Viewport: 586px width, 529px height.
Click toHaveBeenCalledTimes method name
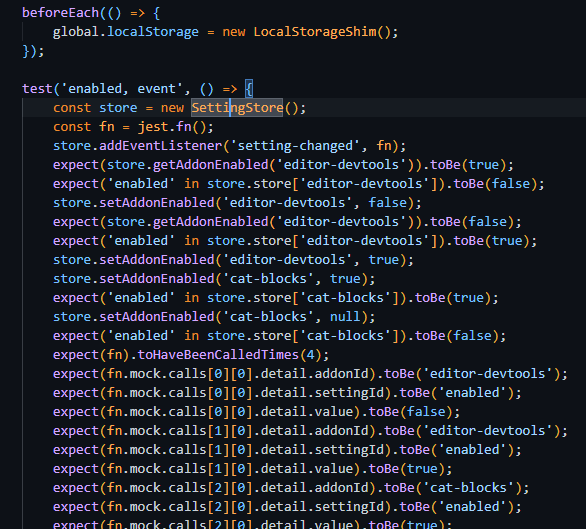click(x=218, y=355)
